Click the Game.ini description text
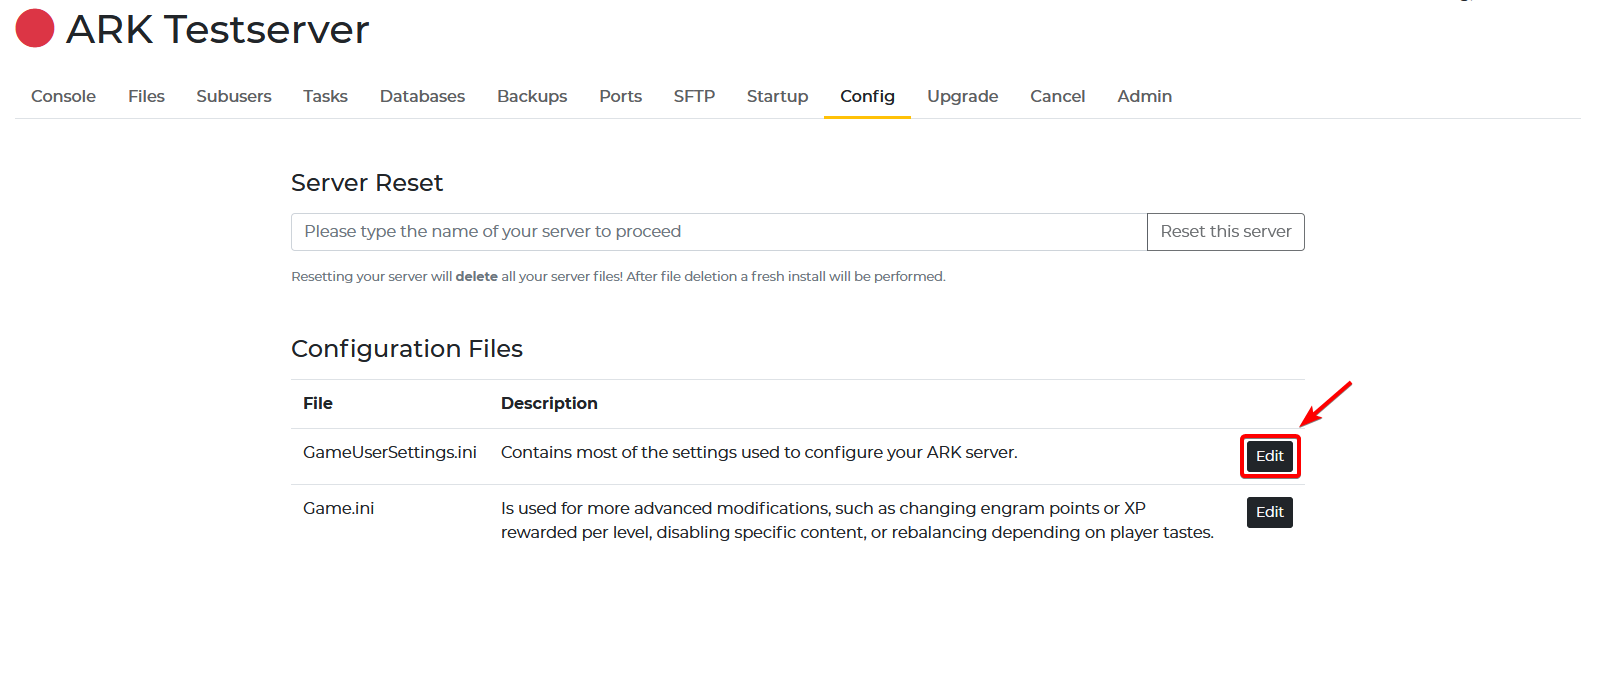Screen dimensions: 1602x700 tap(857, 520)
